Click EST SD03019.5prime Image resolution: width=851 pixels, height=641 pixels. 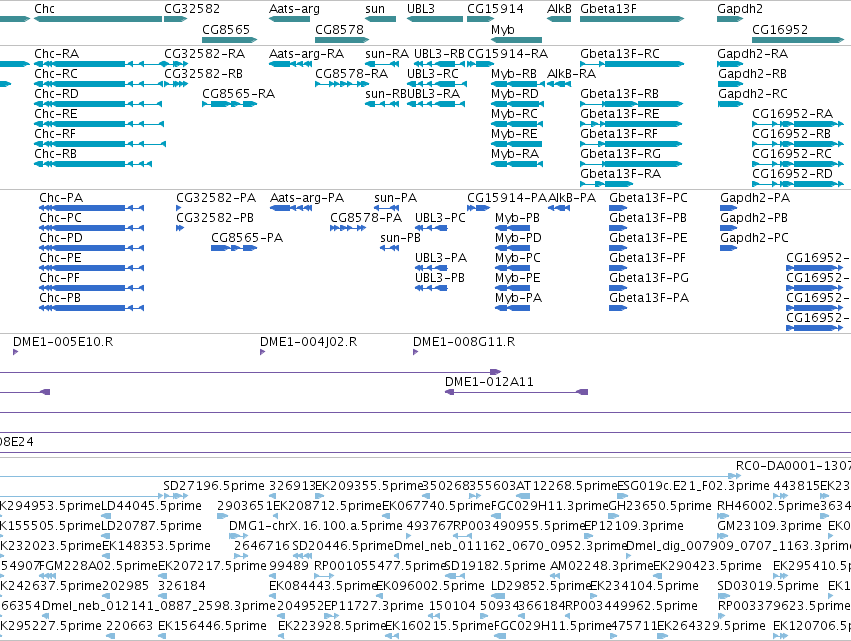[x=721, y=596]
